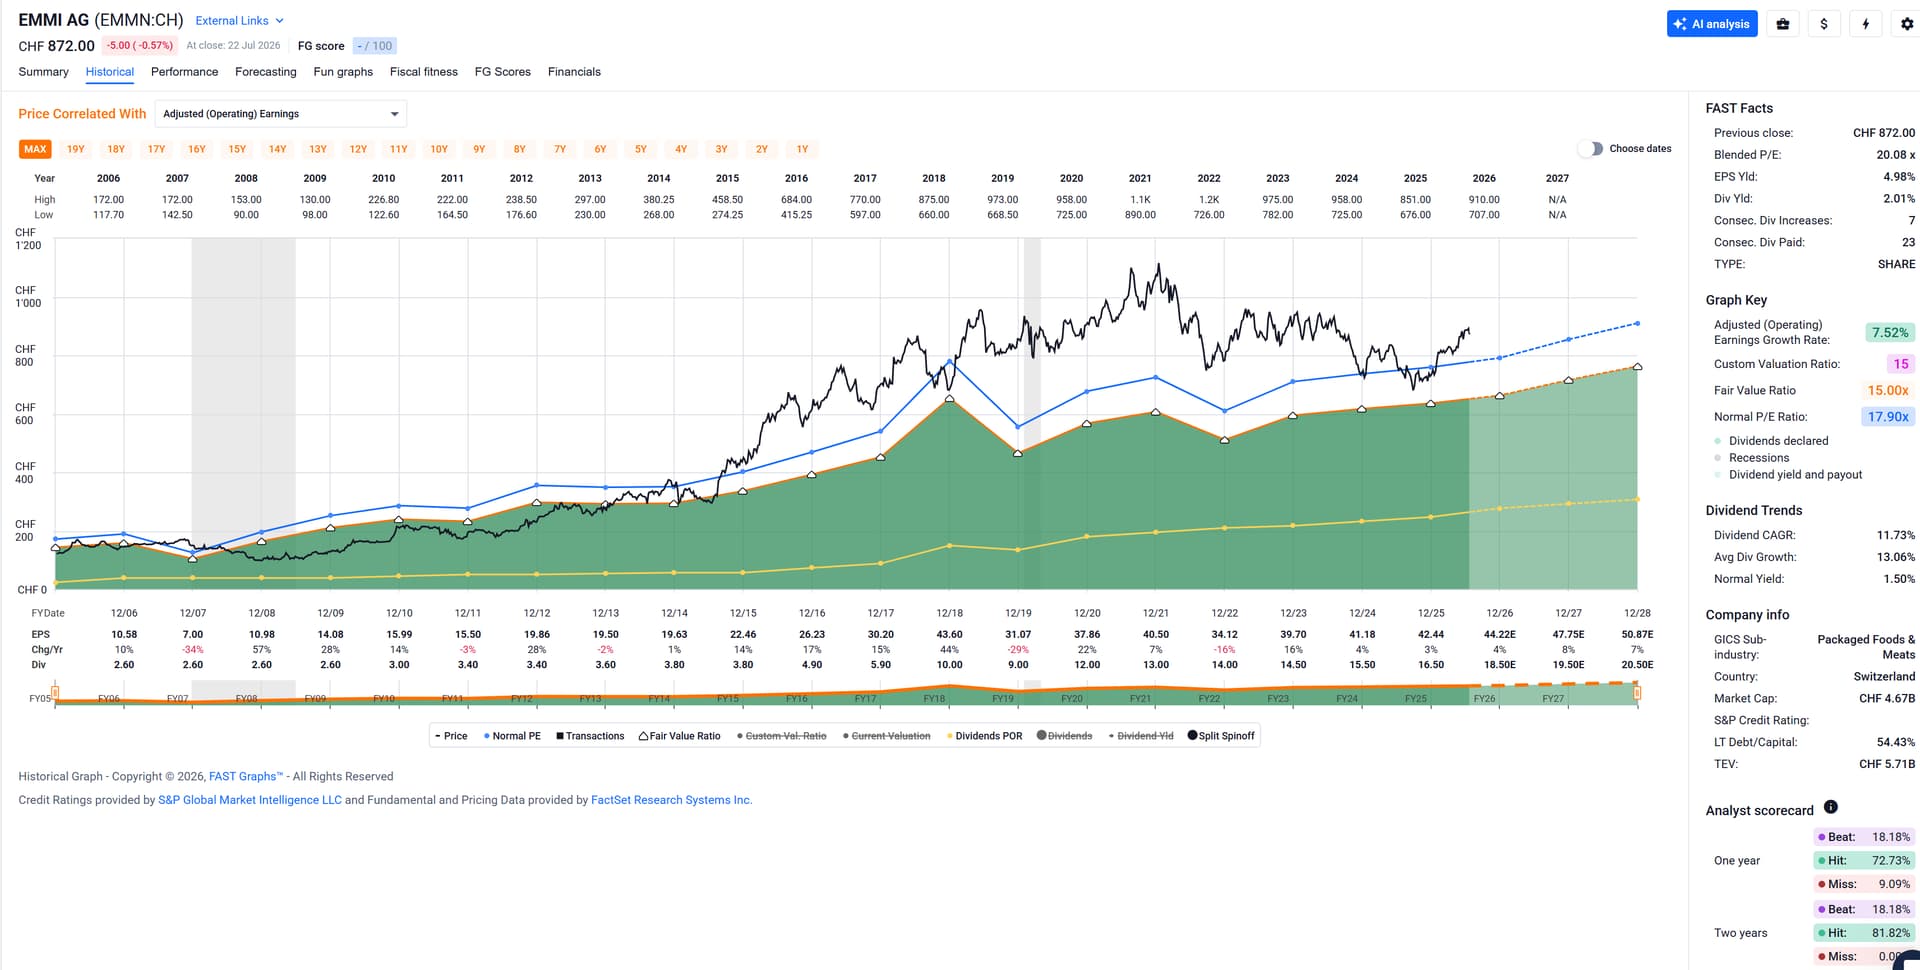
Task: Click the FY18 marker in the mini timeline
Action: tap(934, 698)
